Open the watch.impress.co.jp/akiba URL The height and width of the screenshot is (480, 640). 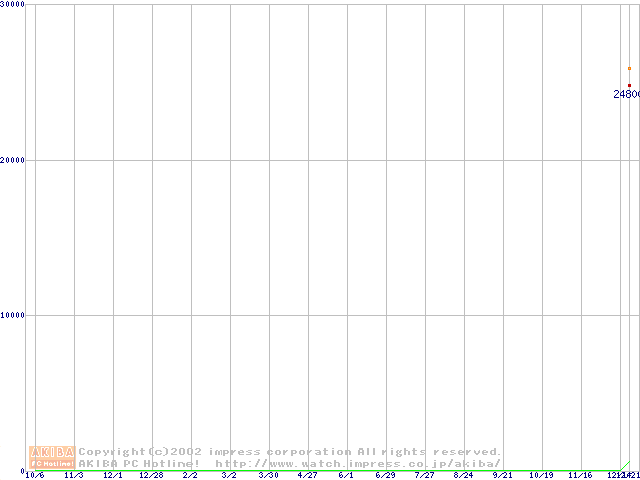point(358,464)
